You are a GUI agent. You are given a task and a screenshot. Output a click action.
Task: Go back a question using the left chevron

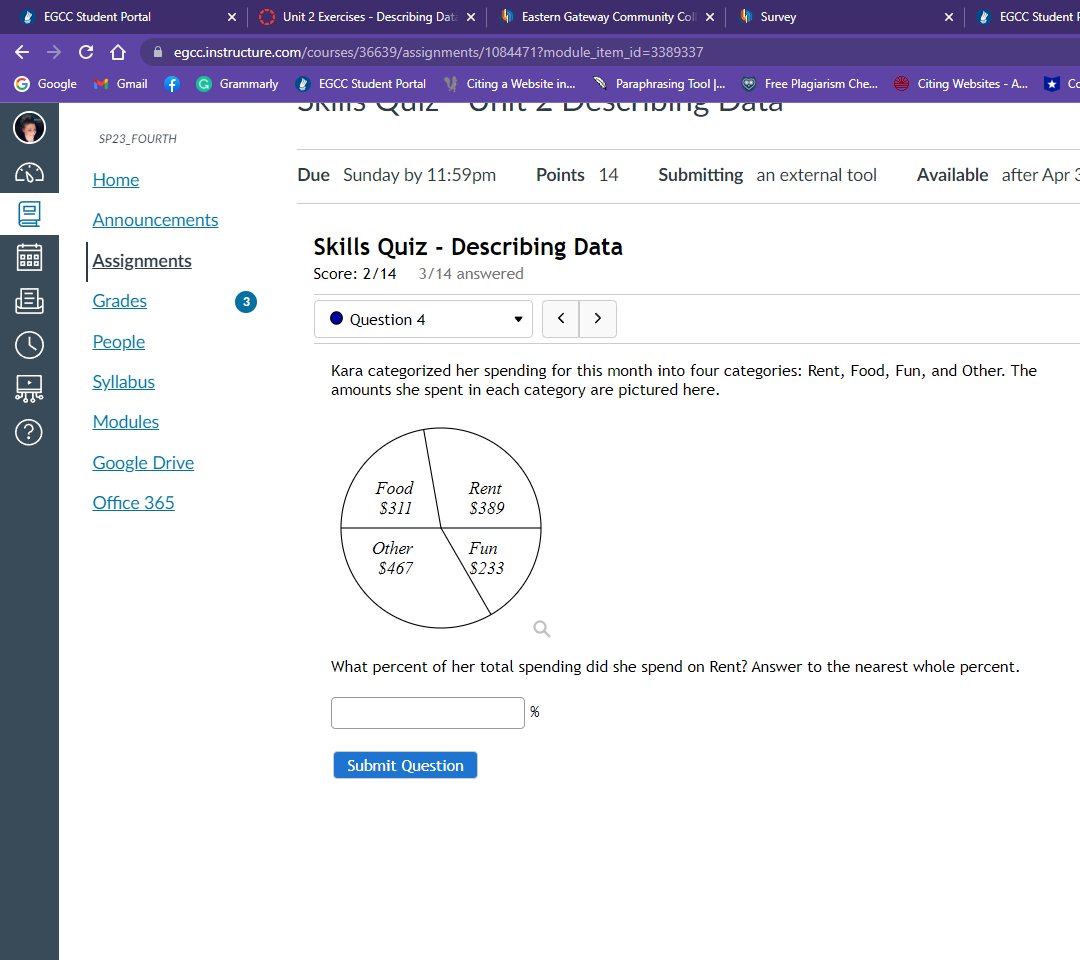pos(560,319)
